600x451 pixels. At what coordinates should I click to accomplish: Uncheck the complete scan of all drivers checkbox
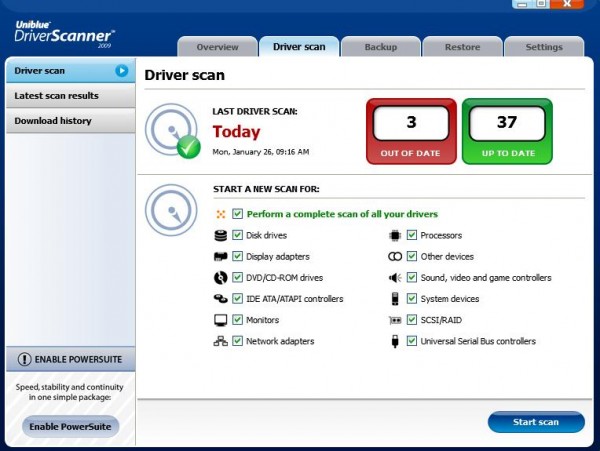[x=237, y=214]
